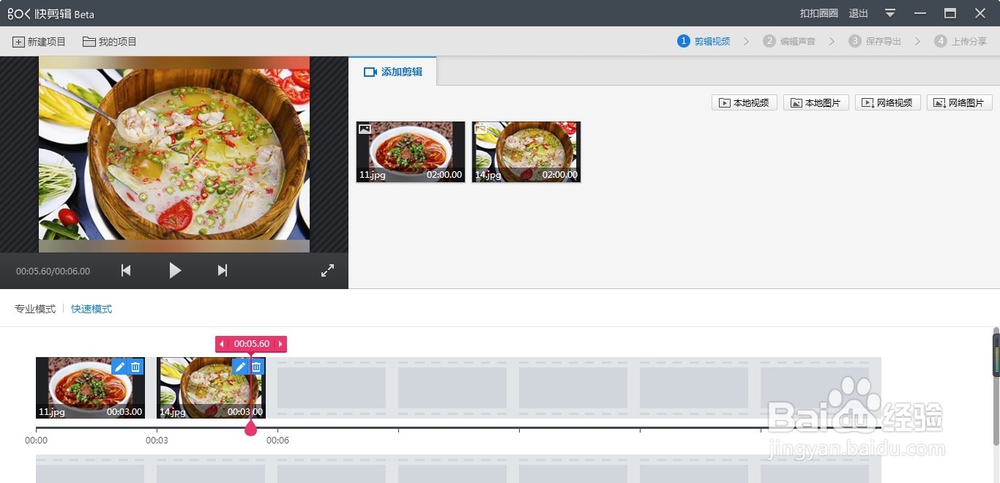Go to step 2 编辑声音
Screen dimensions: 1000x483
coord(789,41)
